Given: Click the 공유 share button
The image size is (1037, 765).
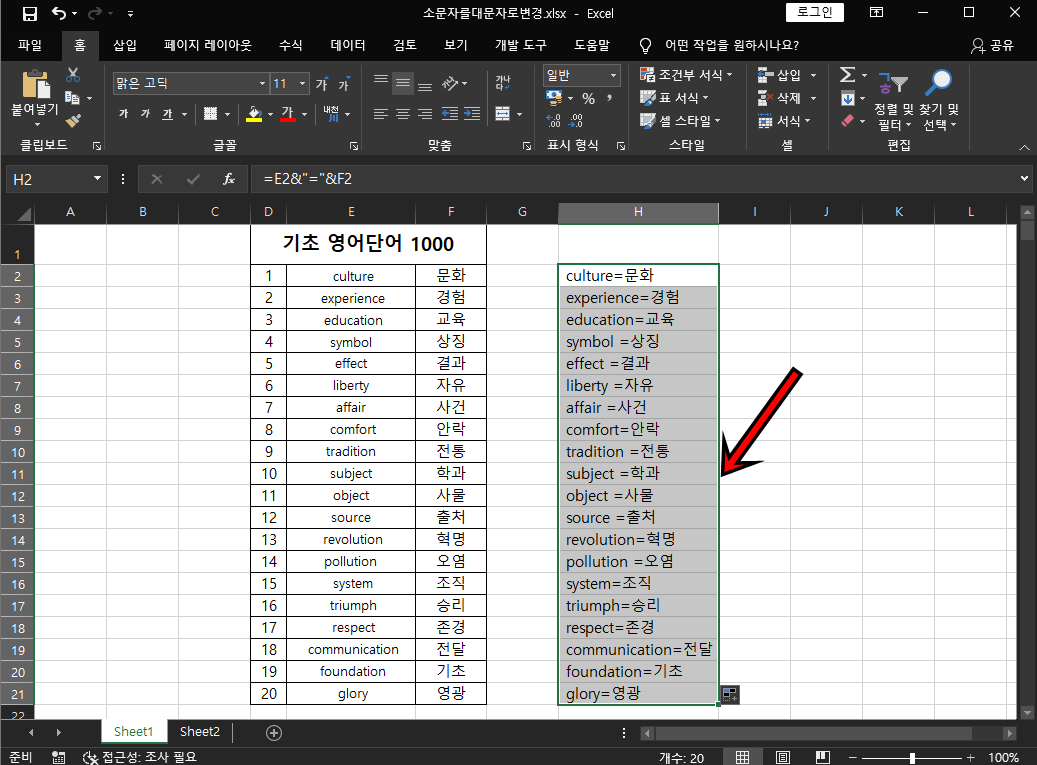Looking at the screenshot, I should pos(992,45).
